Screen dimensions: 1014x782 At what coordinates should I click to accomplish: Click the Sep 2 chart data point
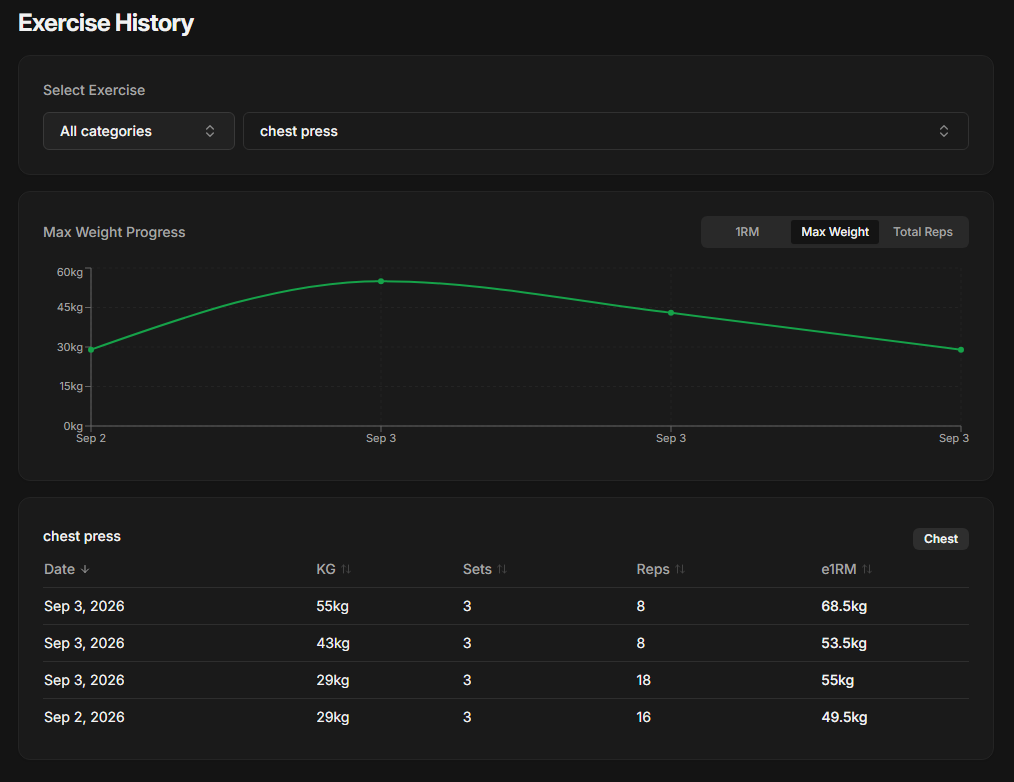coord(91,349)
